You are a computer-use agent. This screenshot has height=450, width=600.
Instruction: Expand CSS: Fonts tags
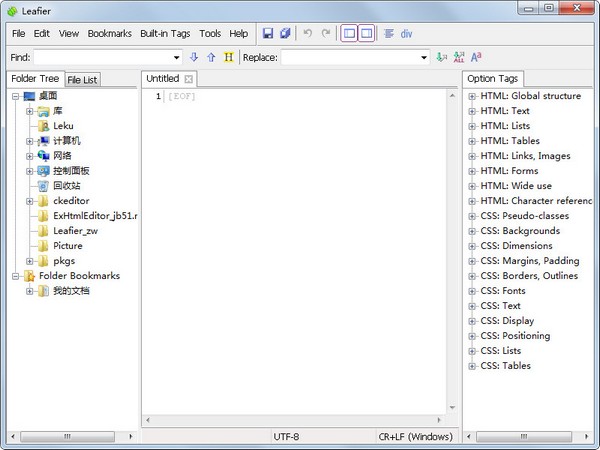click(x=472, y=291)
